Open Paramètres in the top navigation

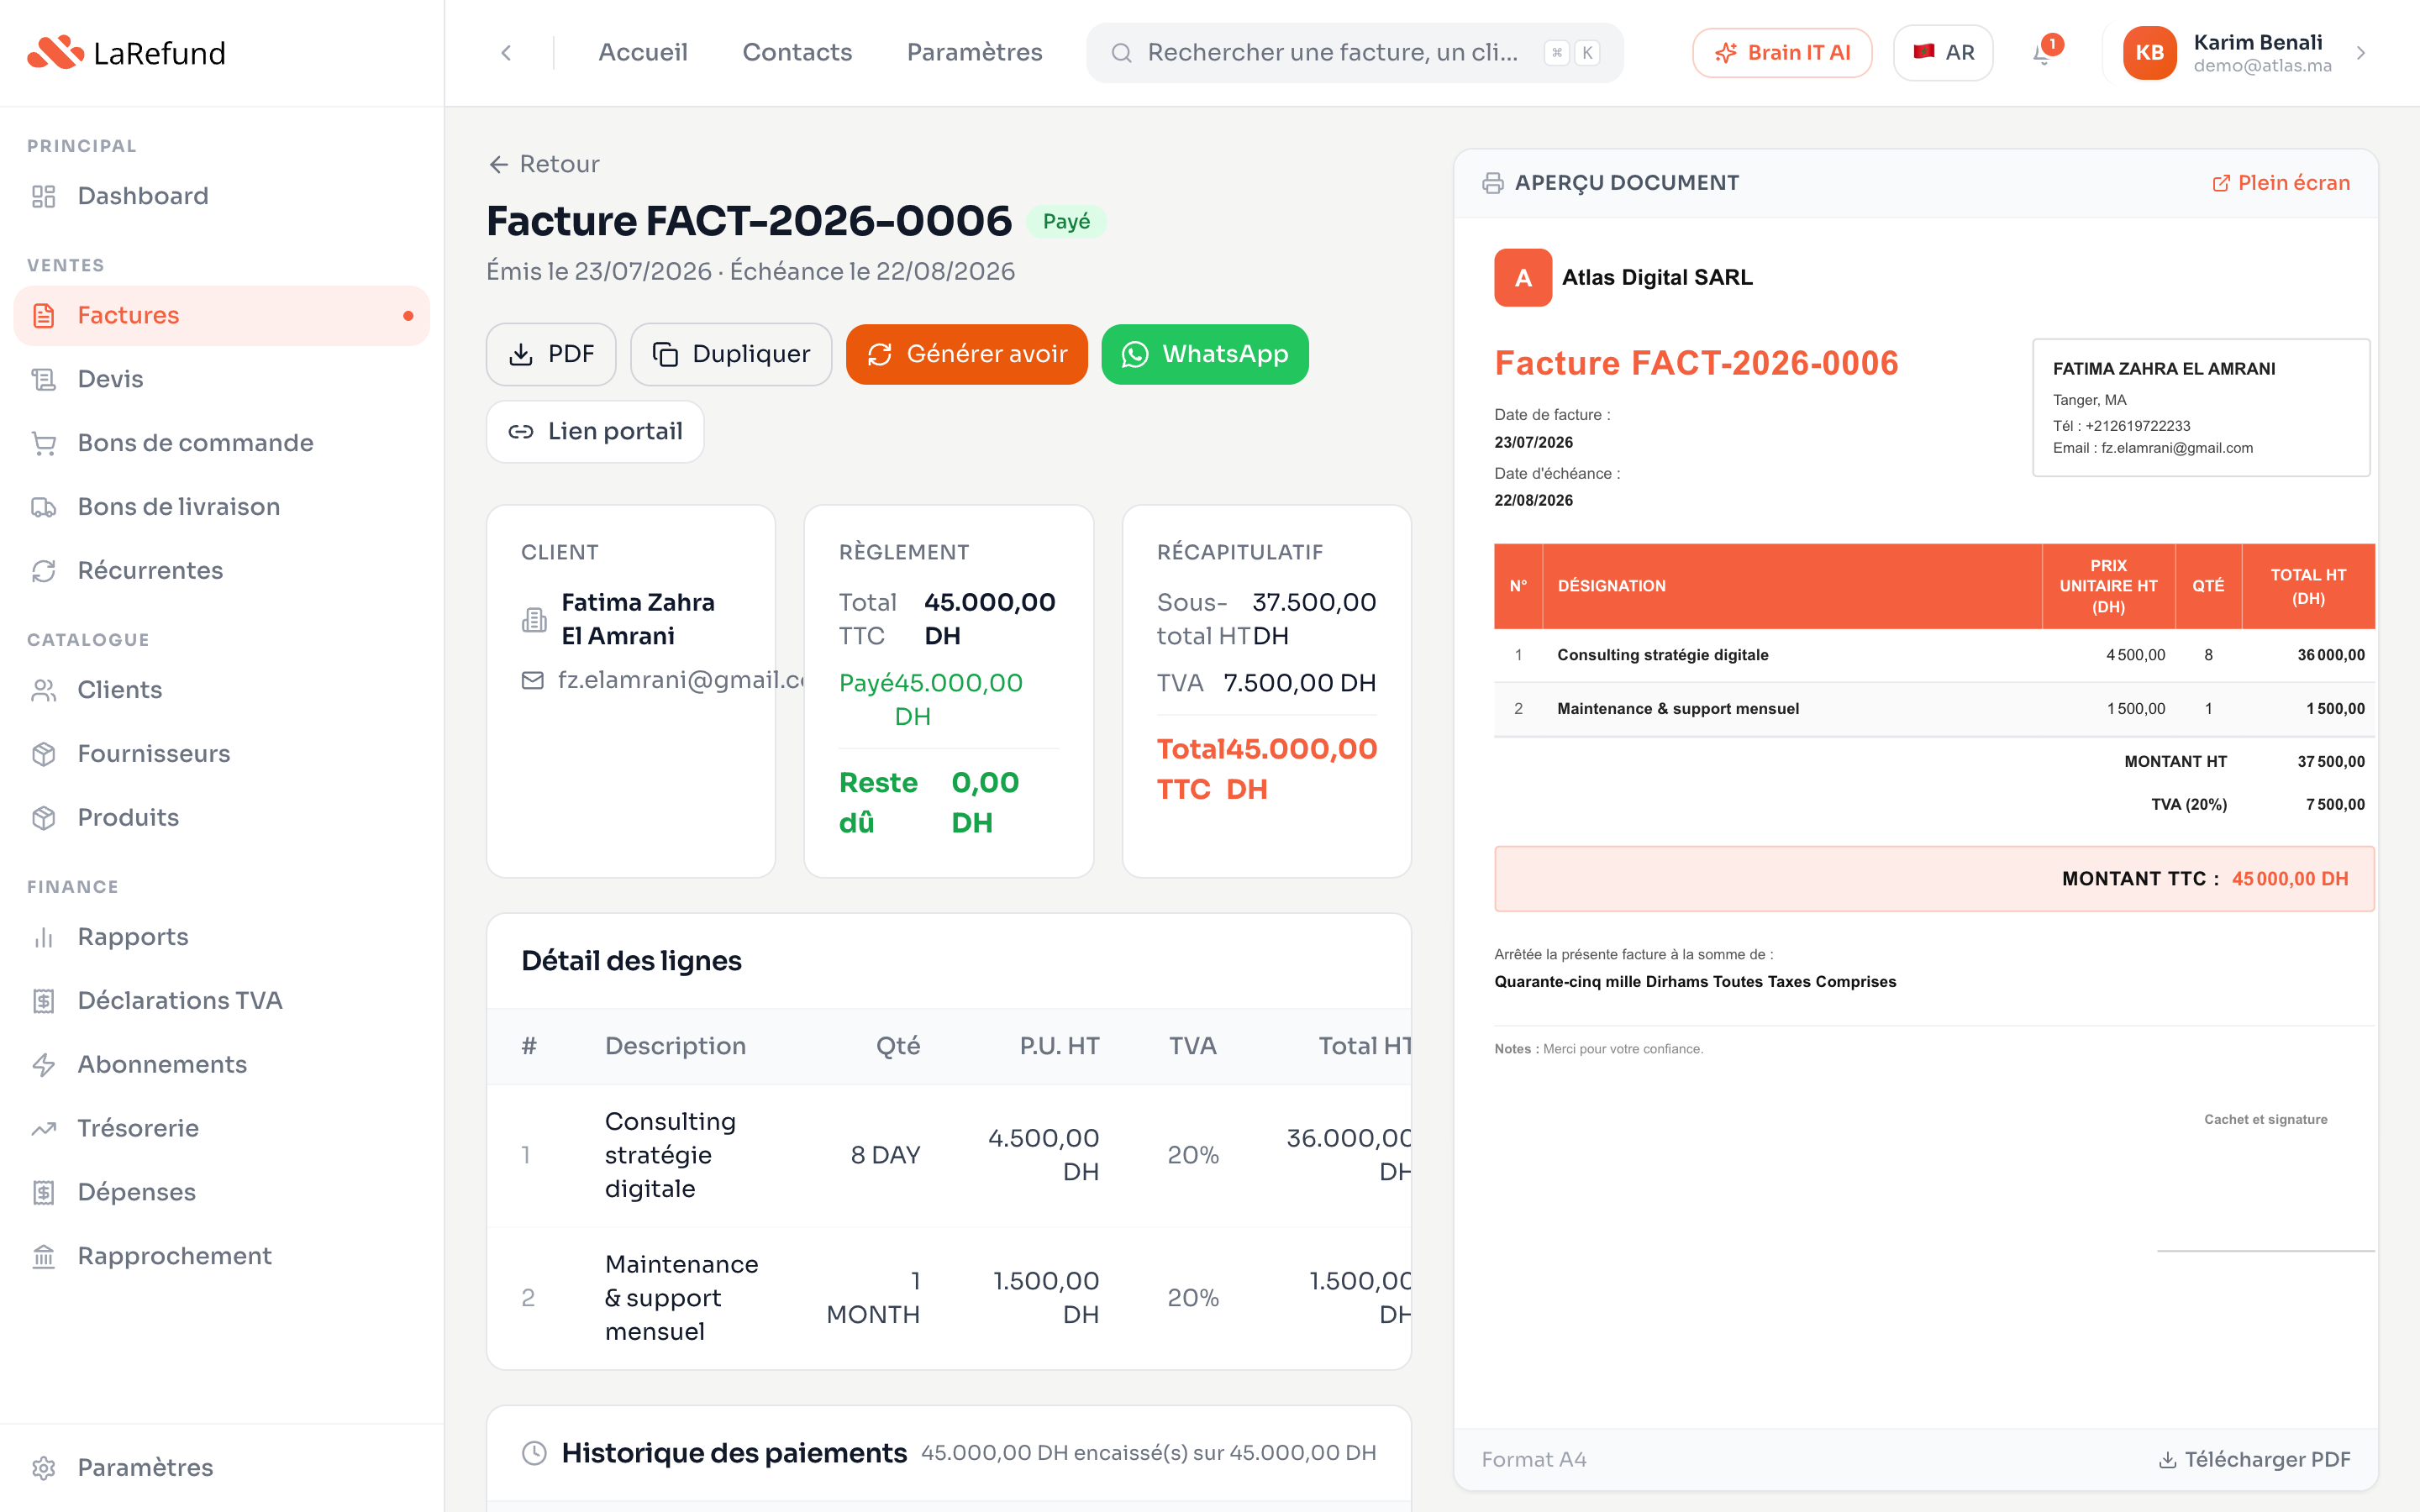[974, 53]
